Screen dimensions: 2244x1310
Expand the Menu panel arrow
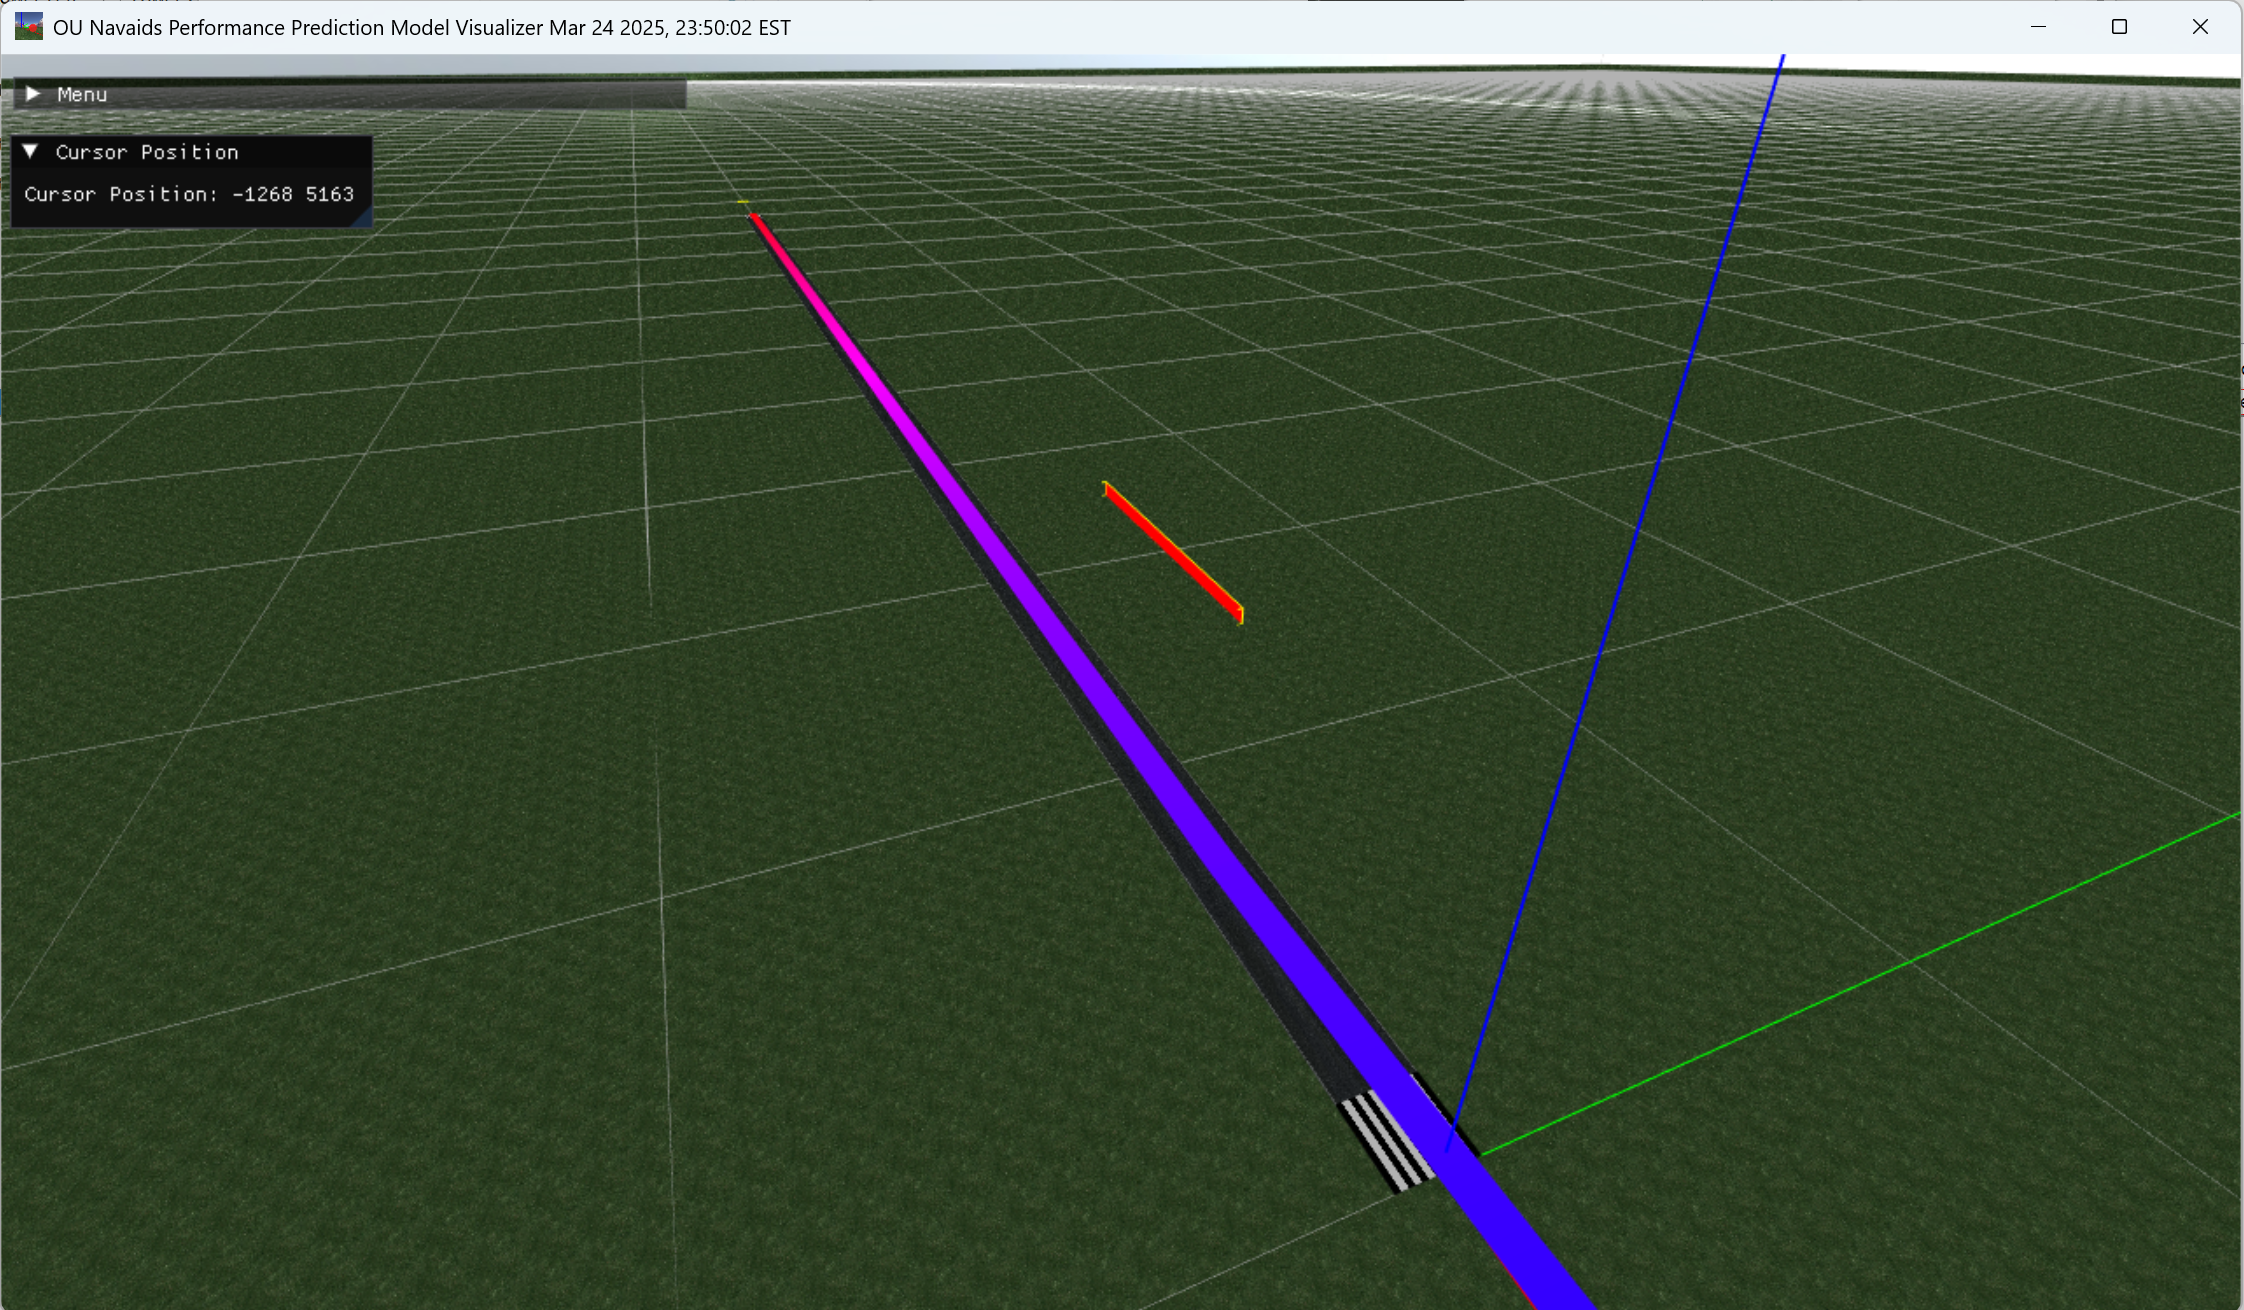[x=33, y=94]
